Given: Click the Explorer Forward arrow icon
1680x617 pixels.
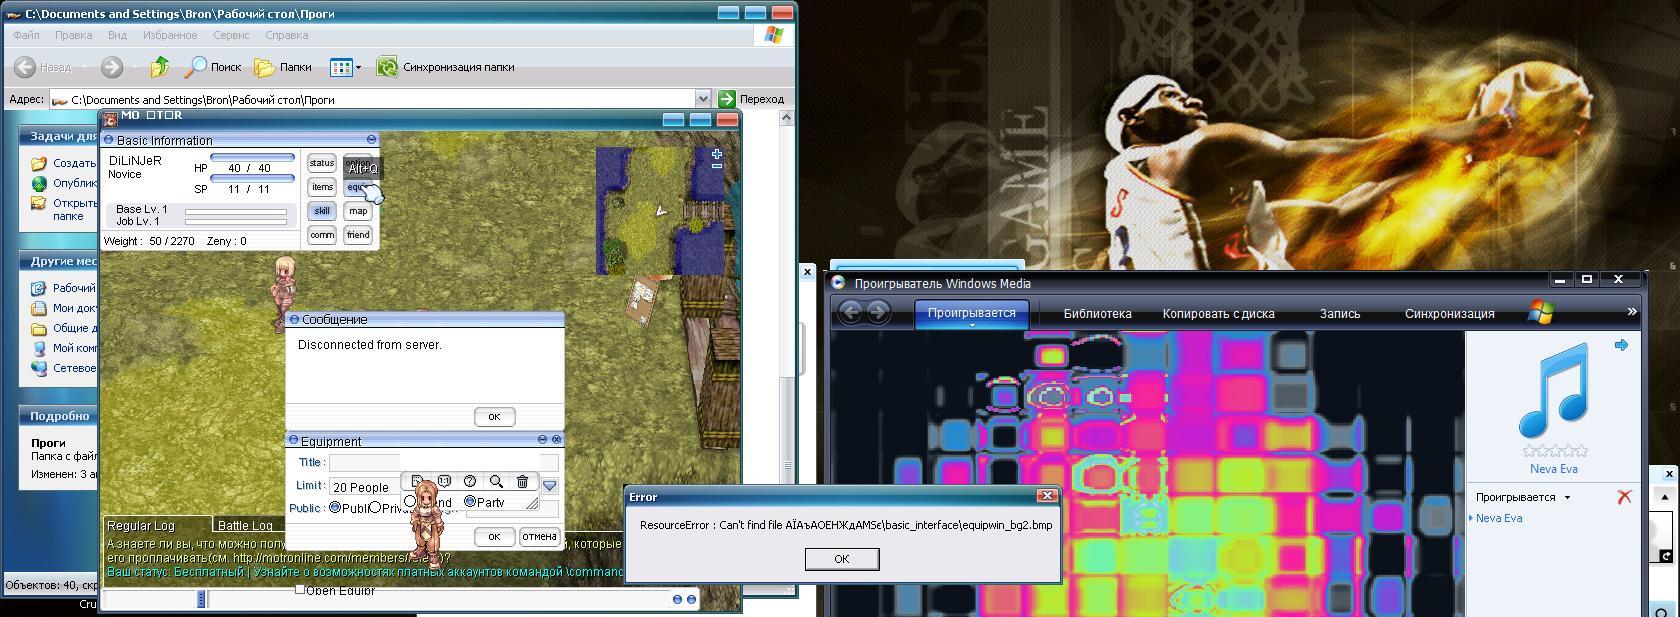Looking at the screenshot, I should pos(112,67).
